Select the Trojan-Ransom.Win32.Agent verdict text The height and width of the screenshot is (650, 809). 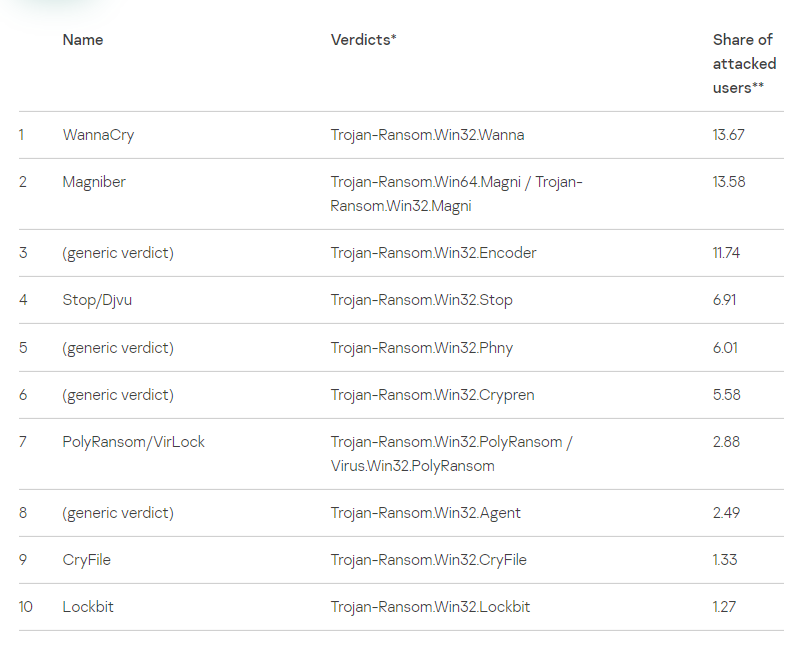click(425, 513)
